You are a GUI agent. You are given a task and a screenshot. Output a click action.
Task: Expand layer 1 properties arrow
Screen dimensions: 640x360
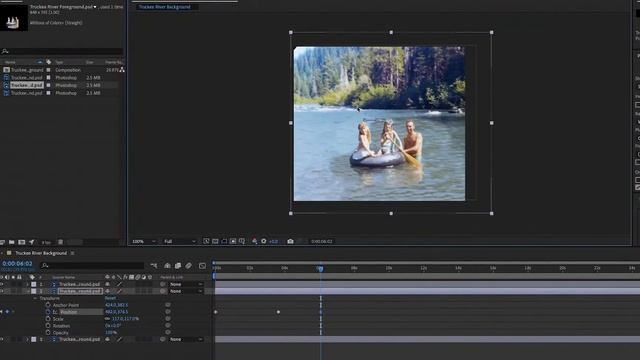28,284
